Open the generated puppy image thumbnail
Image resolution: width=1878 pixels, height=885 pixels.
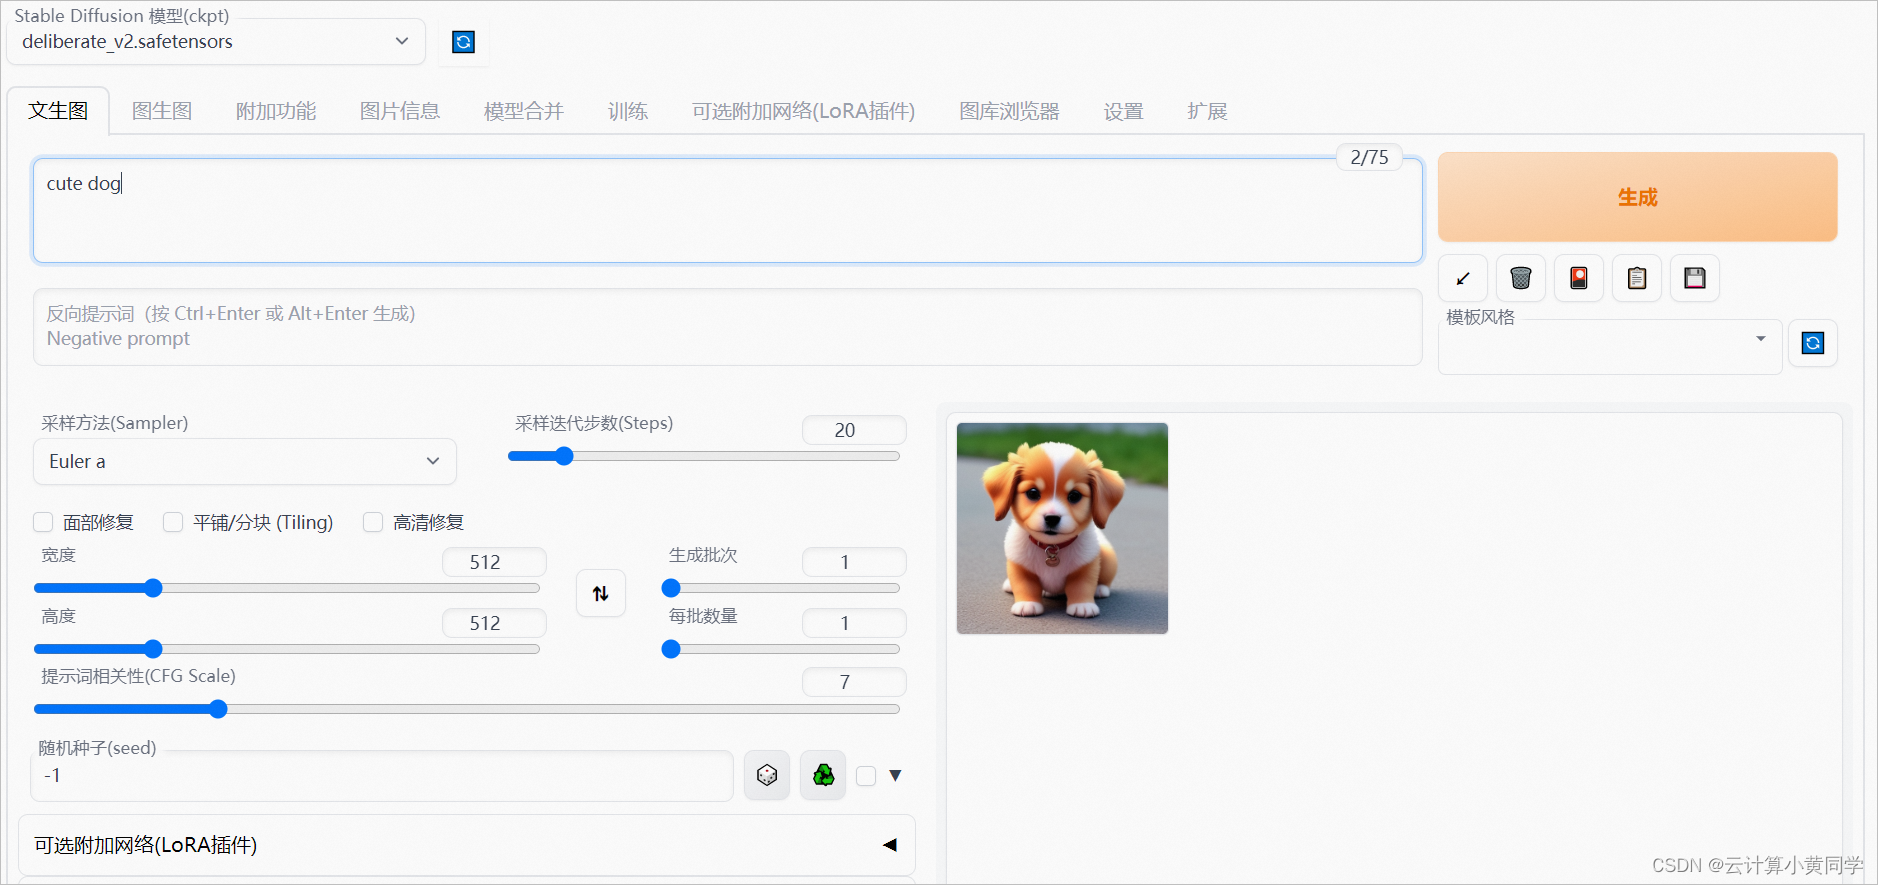[x=1062, y=528]
